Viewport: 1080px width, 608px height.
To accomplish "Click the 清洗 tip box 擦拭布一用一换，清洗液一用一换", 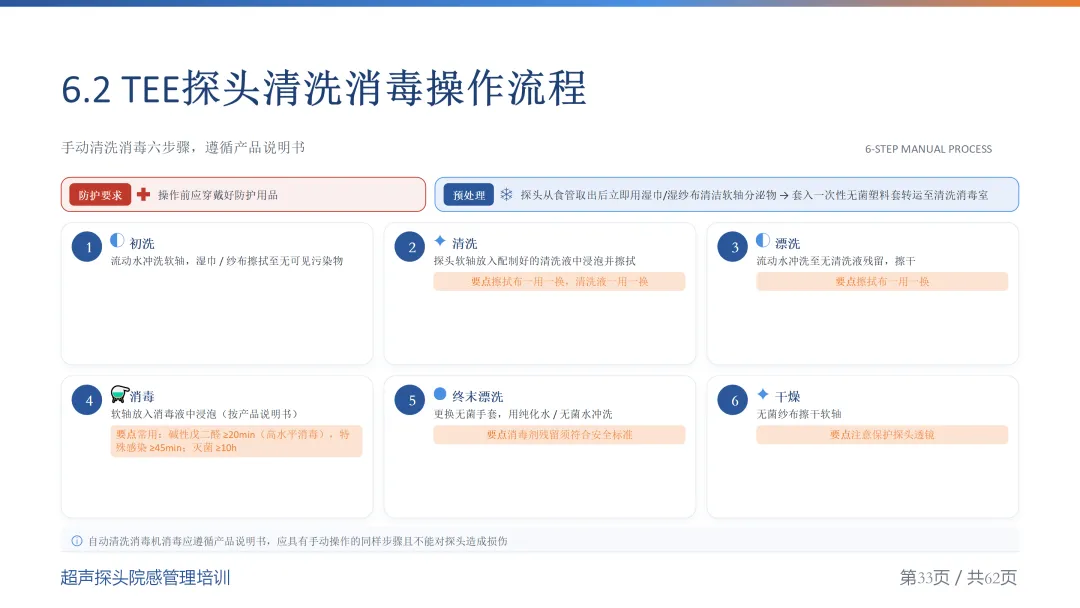I will click(559, 282).
